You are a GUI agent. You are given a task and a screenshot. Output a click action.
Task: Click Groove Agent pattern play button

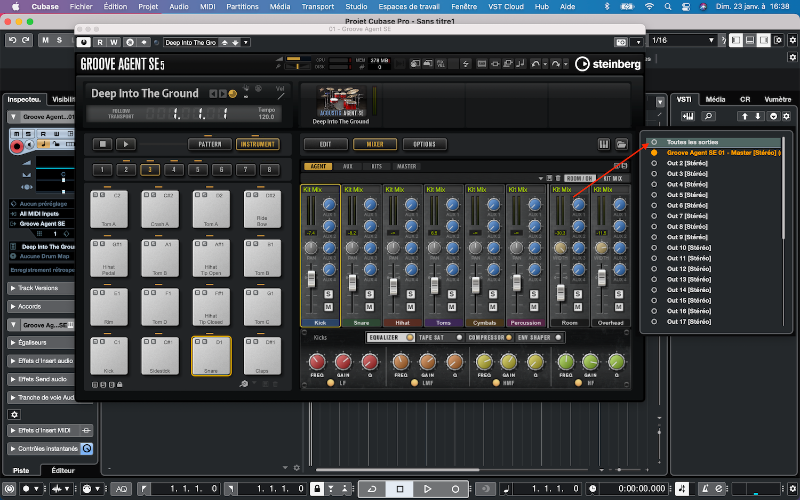click(x=126, y=144)
